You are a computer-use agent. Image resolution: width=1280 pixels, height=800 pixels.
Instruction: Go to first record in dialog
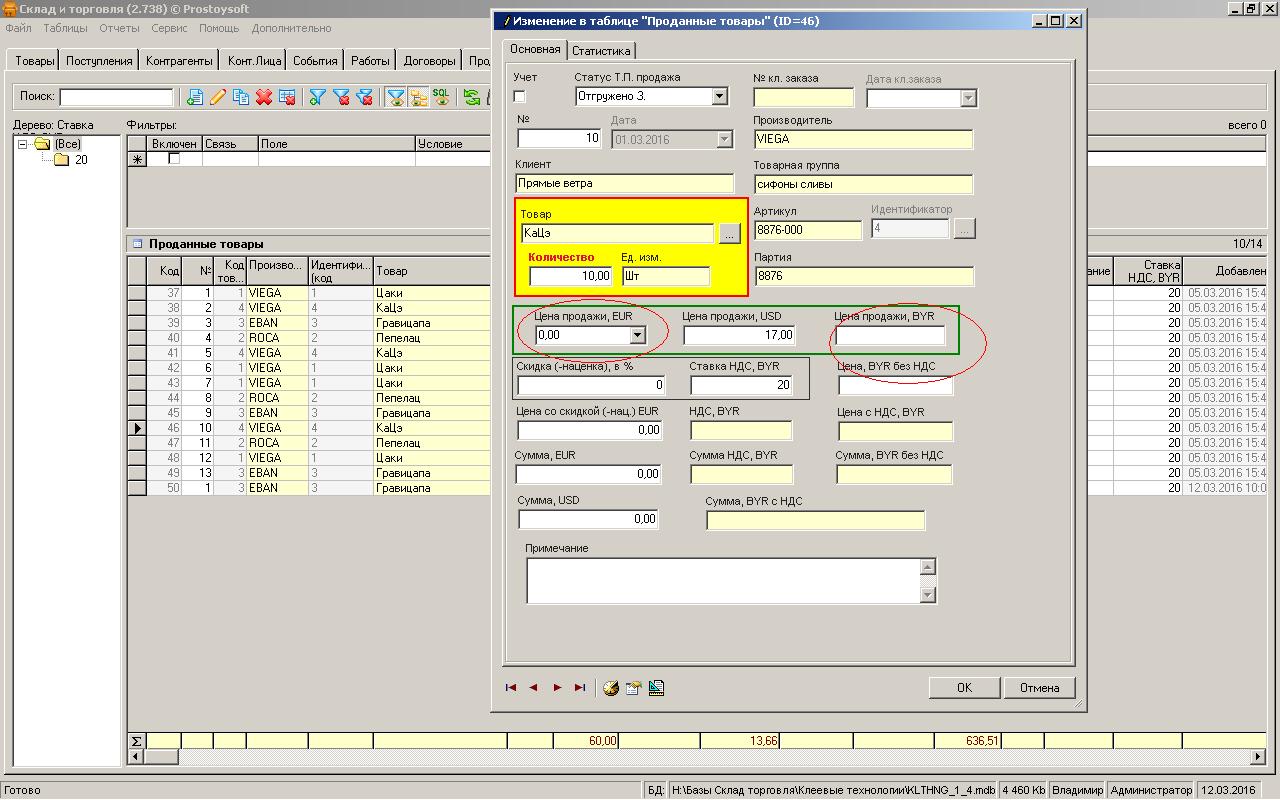click(511, 688)
